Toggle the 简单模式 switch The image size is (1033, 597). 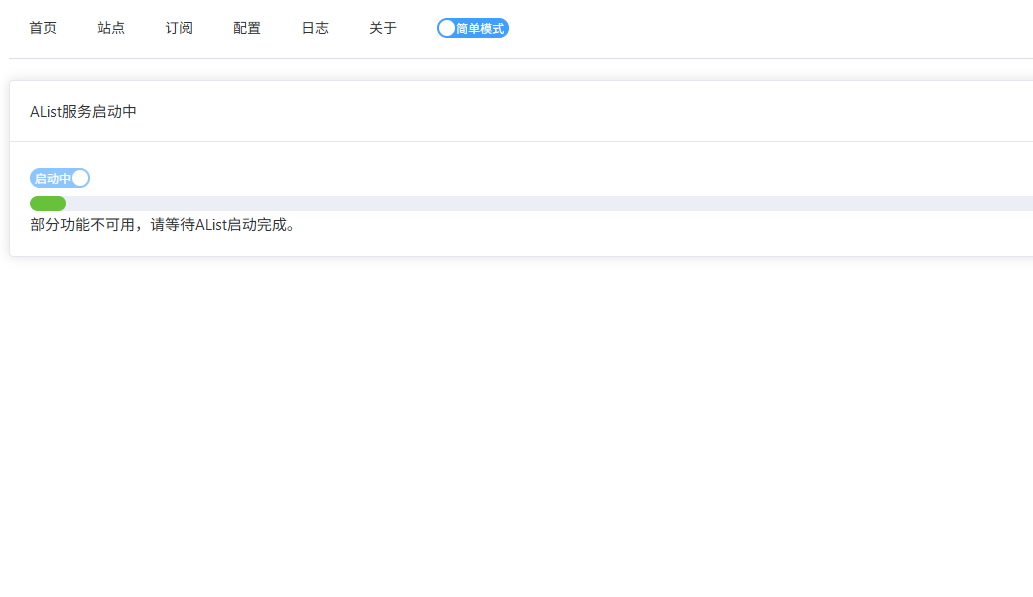coord(473,28)
